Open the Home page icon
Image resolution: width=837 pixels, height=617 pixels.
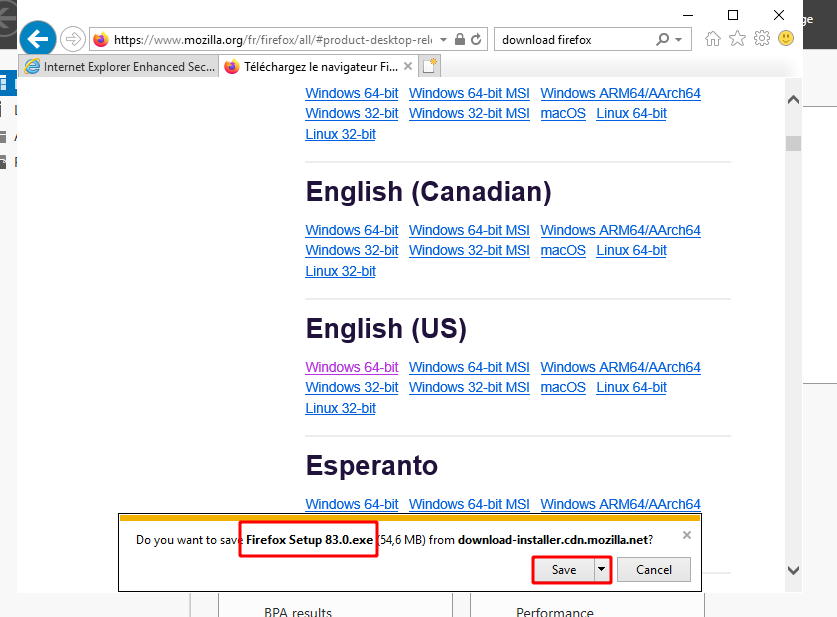click(713, 38)
